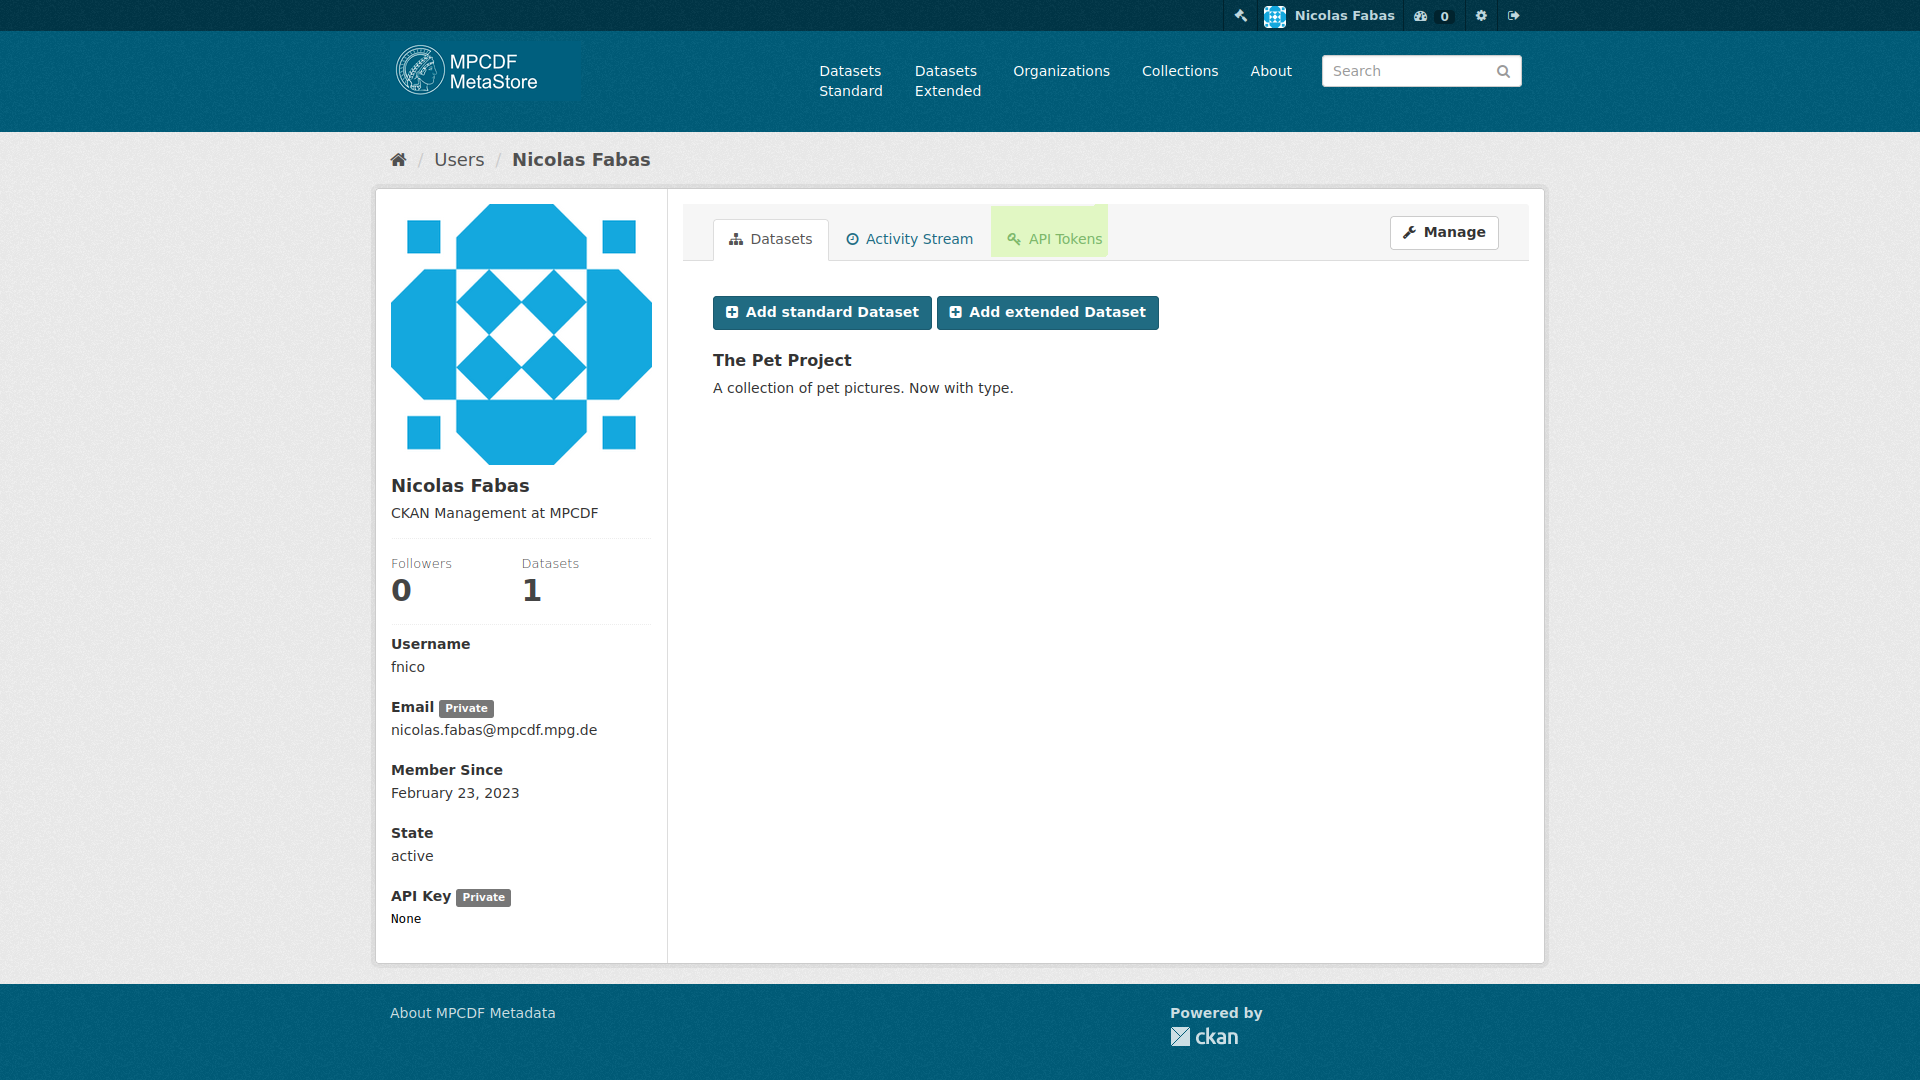Click the Collections menu item
1920x1080 pixels.
pos(1180,71)
